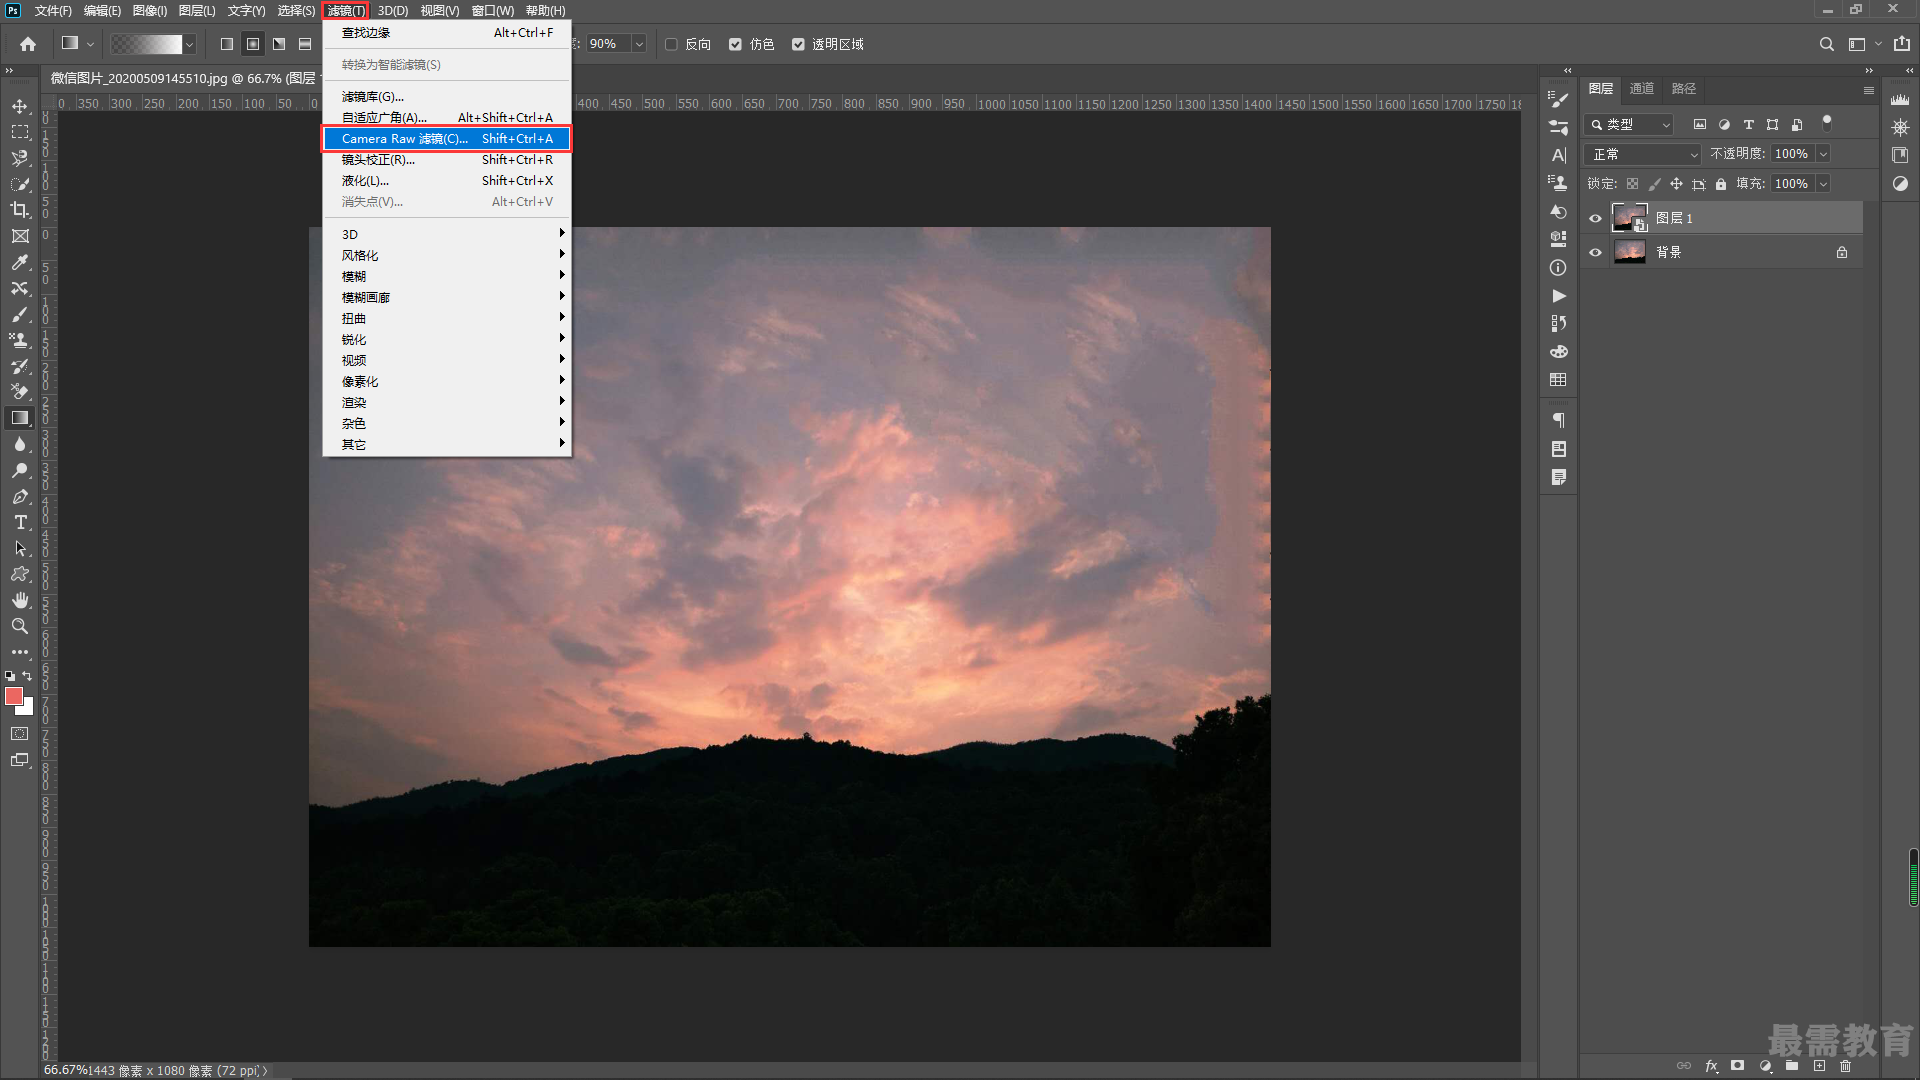The width and height of the screenshot is (1920, 1080).
Task: Switch to the 路径 tab
Action: 1684,88
